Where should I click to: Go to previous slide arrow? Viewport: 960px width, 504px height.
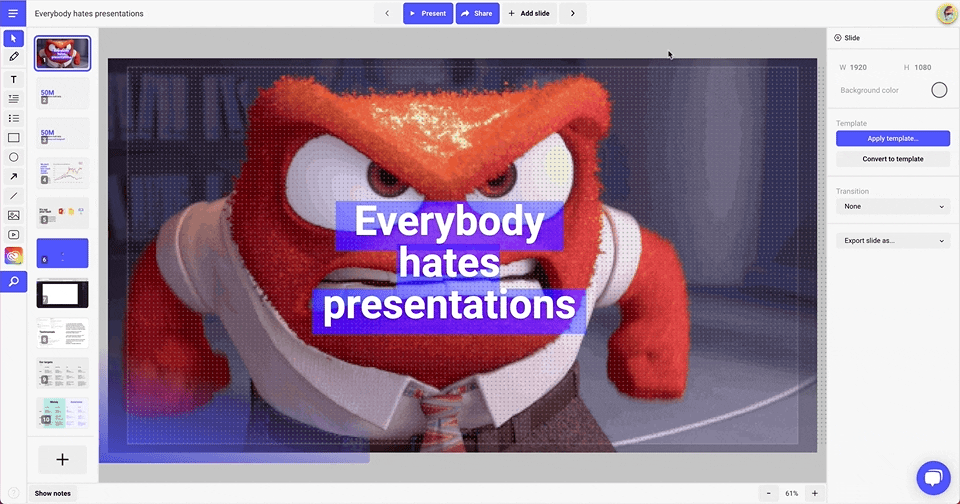click(x=387, y=13)
